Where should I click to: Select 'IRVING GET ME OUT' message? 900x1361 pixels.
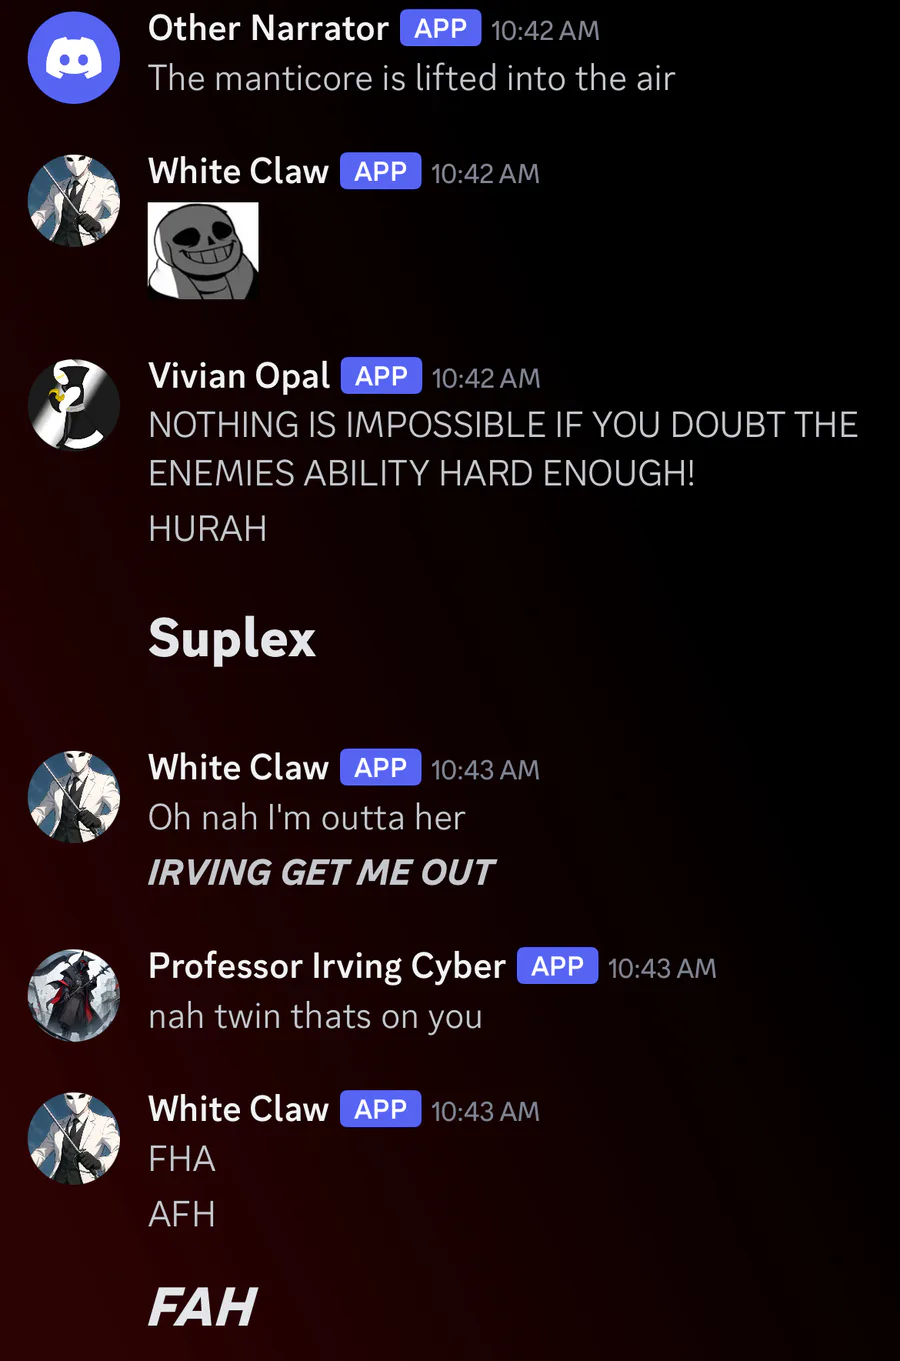[x=321, y=872]
